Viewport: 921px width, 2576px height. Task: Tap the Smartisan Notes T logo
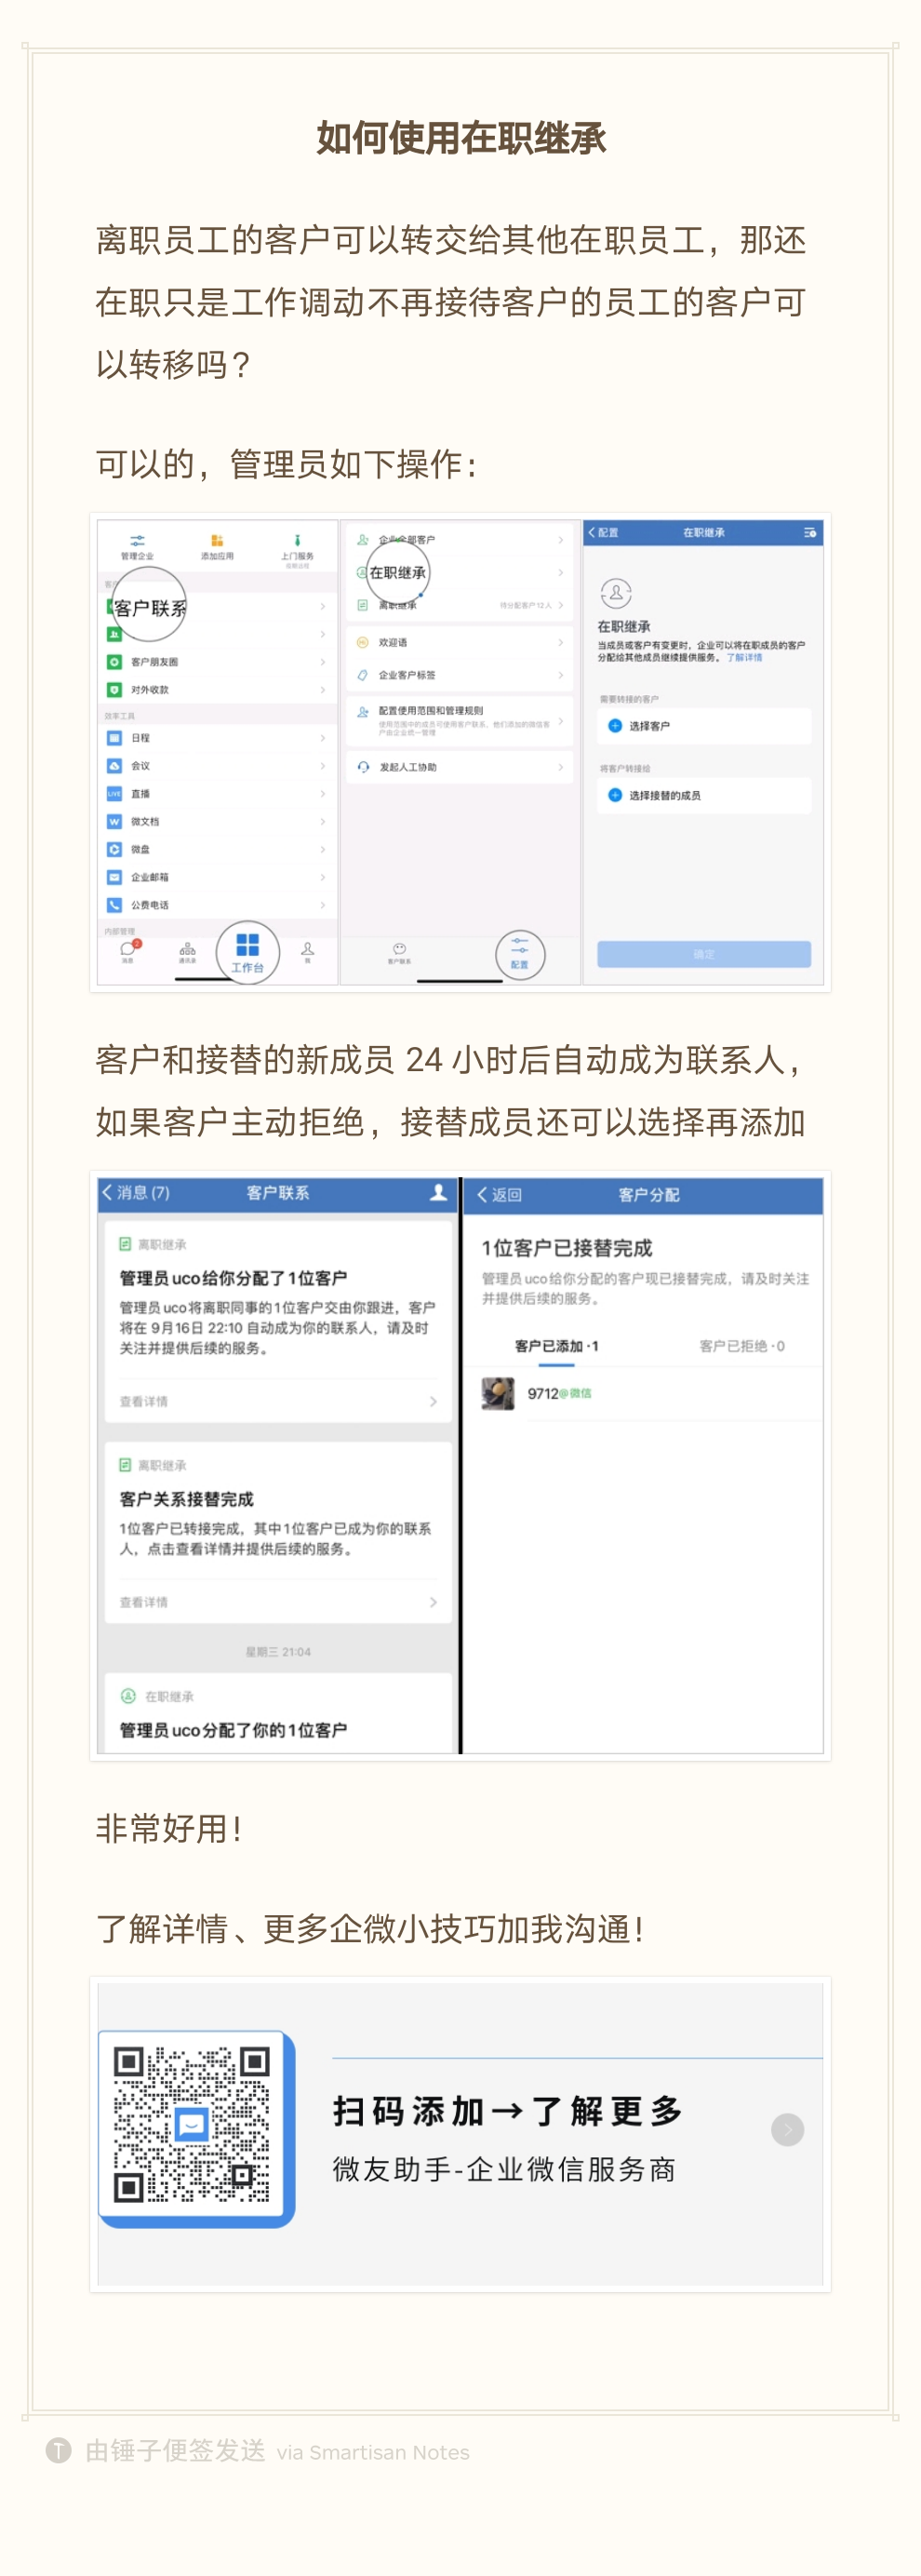(x=59, y=2451)
